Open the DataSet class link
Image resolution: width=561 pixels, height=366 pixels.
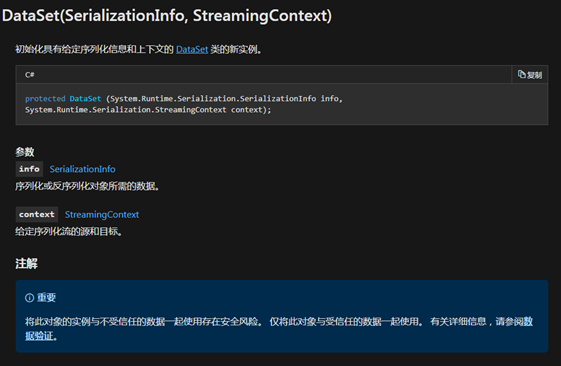click(x=192, y=49)
